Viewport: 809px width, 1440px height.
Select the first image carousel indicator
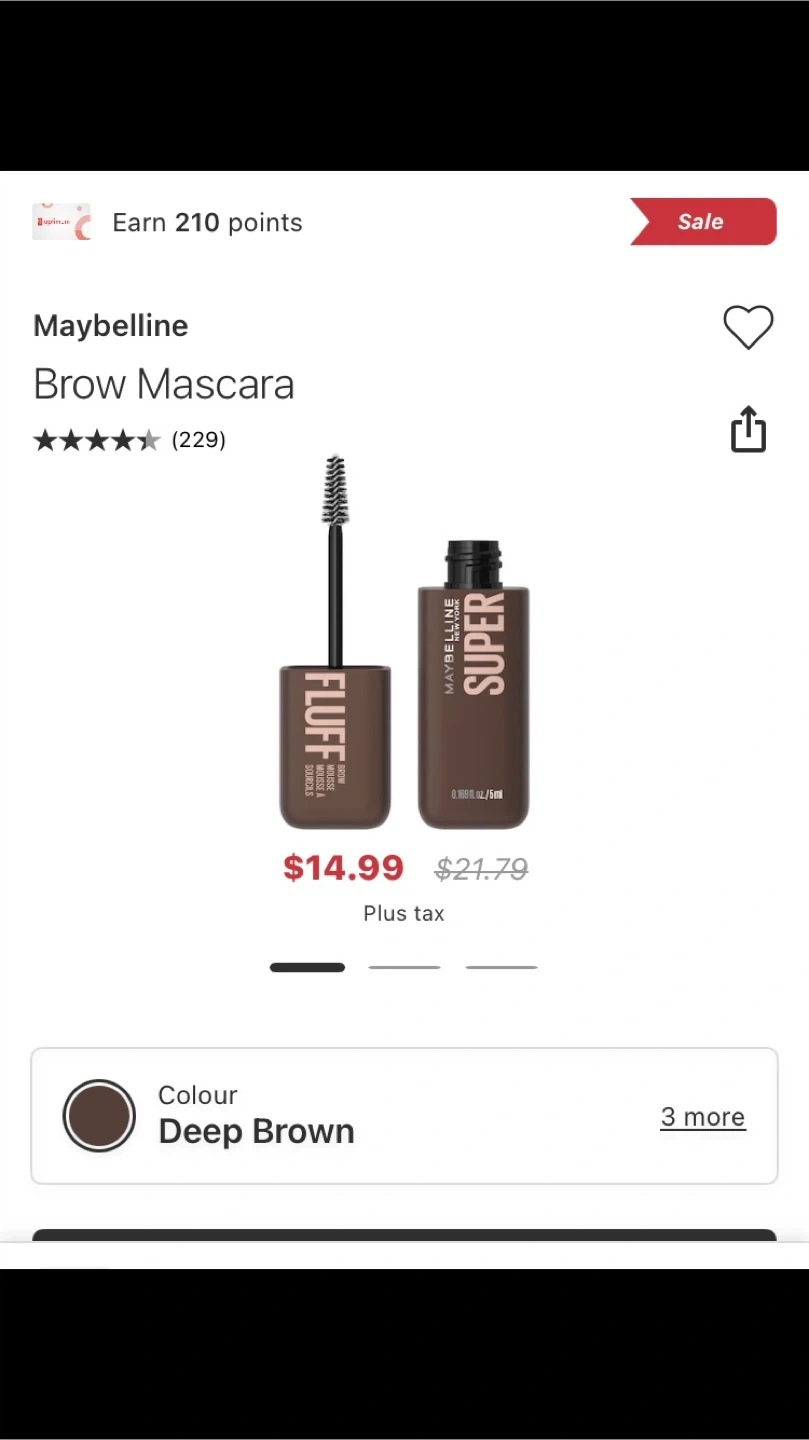(307, 967)
